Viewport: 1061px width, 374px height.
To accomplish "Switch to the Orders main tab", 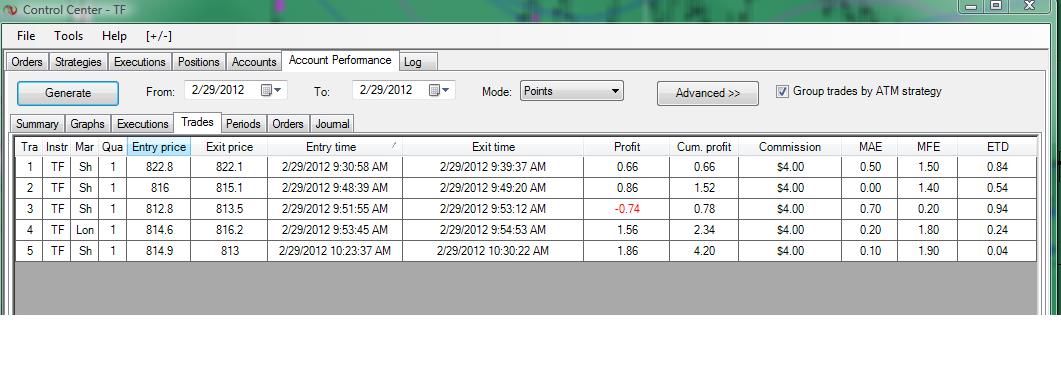I will [x=27, y=62].
